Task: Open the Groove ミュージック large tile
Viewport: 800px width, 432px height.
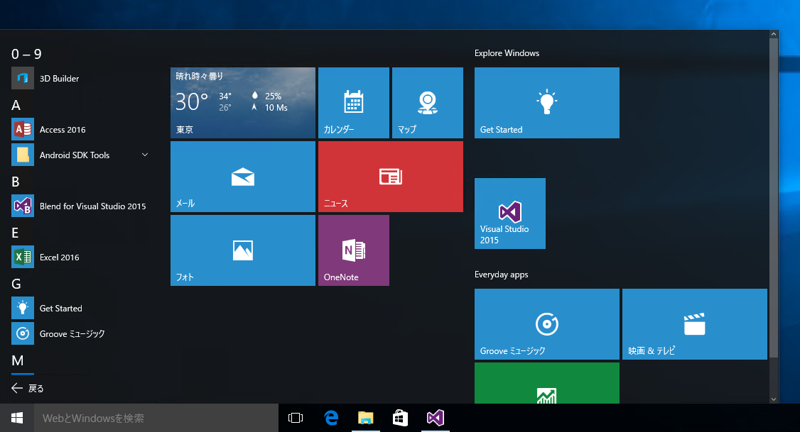Action: [547, 324]
